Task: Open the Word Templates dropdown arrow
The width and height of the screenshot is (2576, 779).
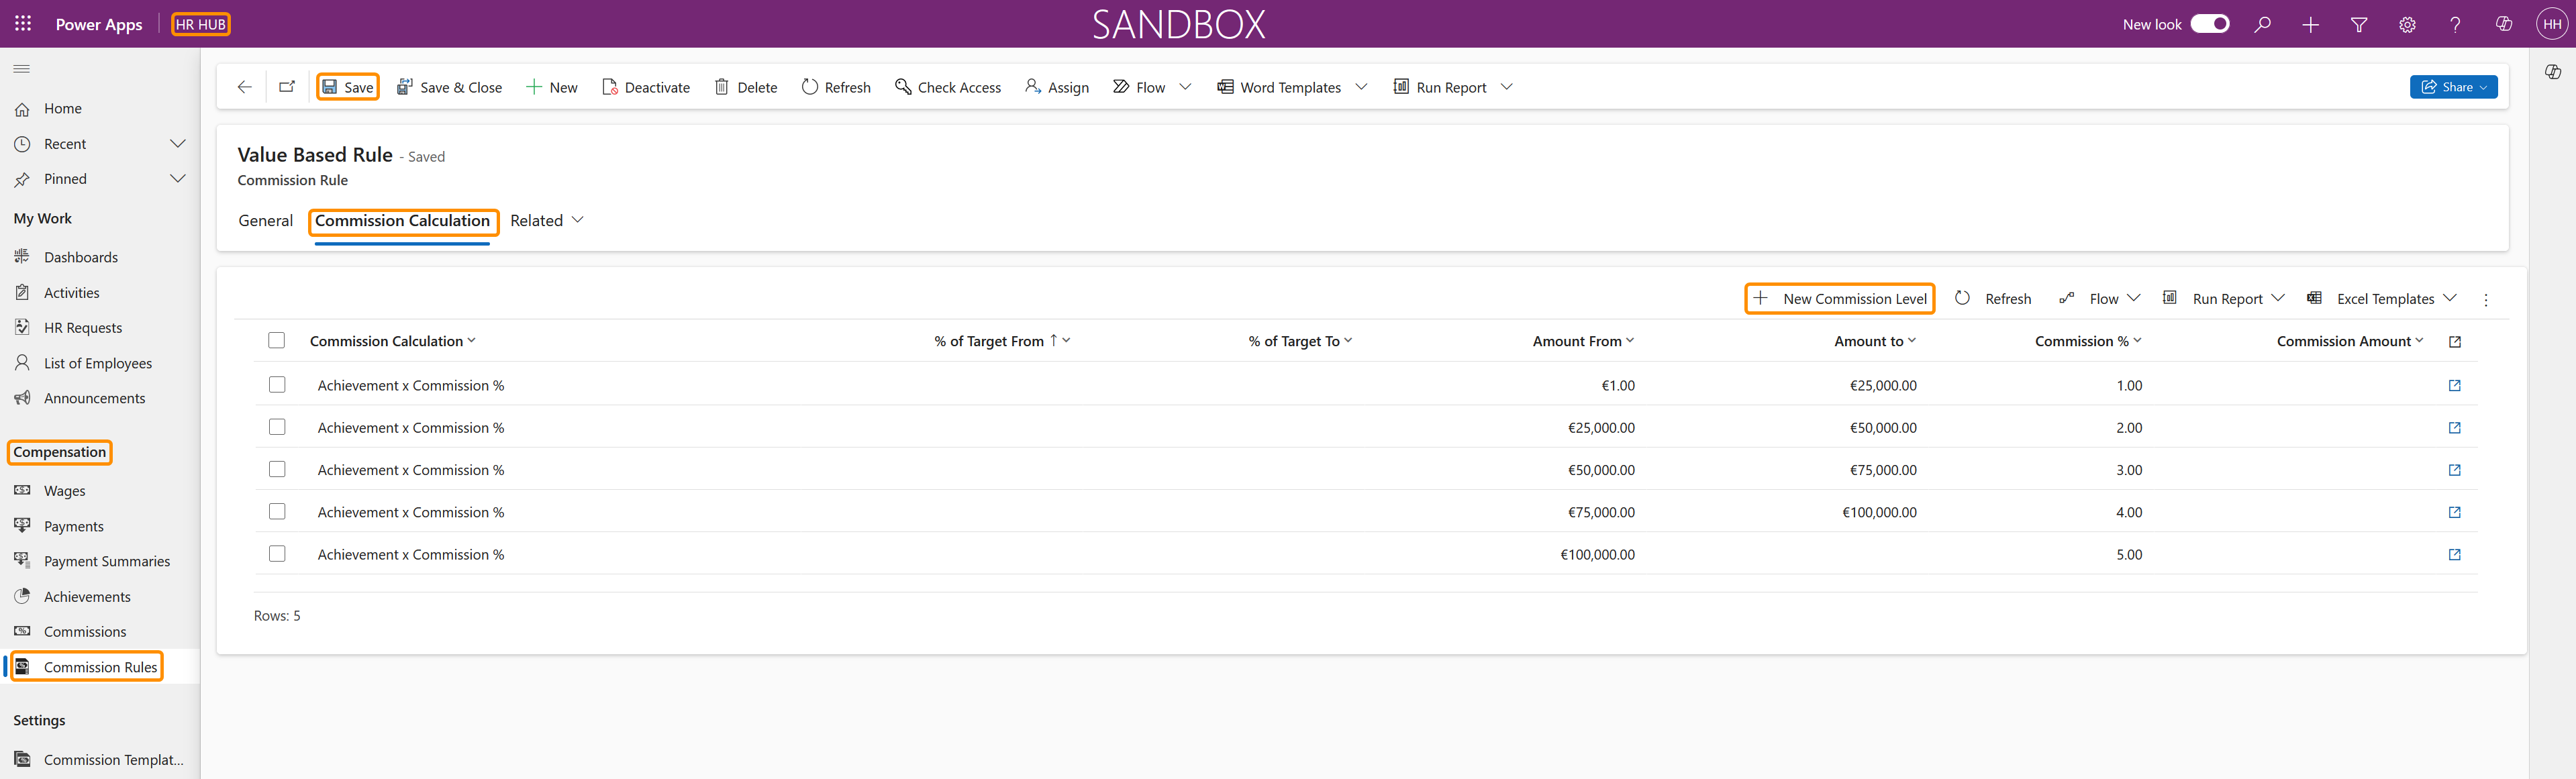Action: 1361,87
